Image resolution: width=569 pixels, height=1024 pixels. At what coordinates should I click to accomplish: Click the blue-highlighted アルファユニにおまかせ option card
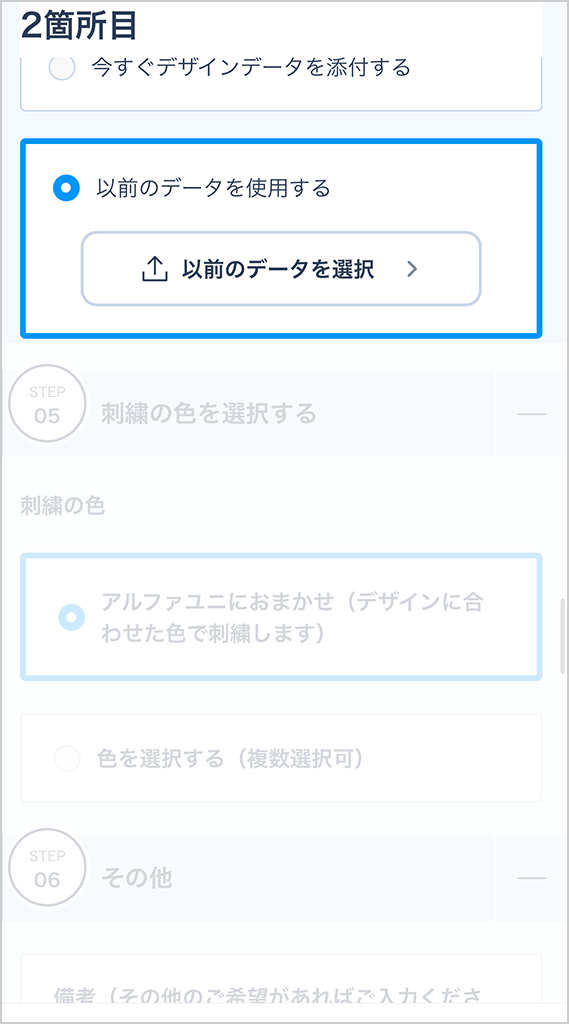[x=281, y=617]
